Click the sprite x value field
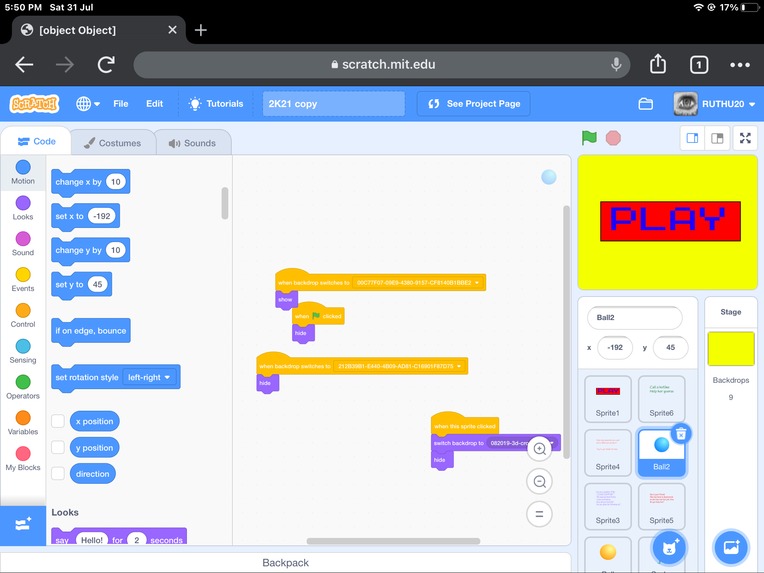The image size is (764, 573). (x=615, y=347)
